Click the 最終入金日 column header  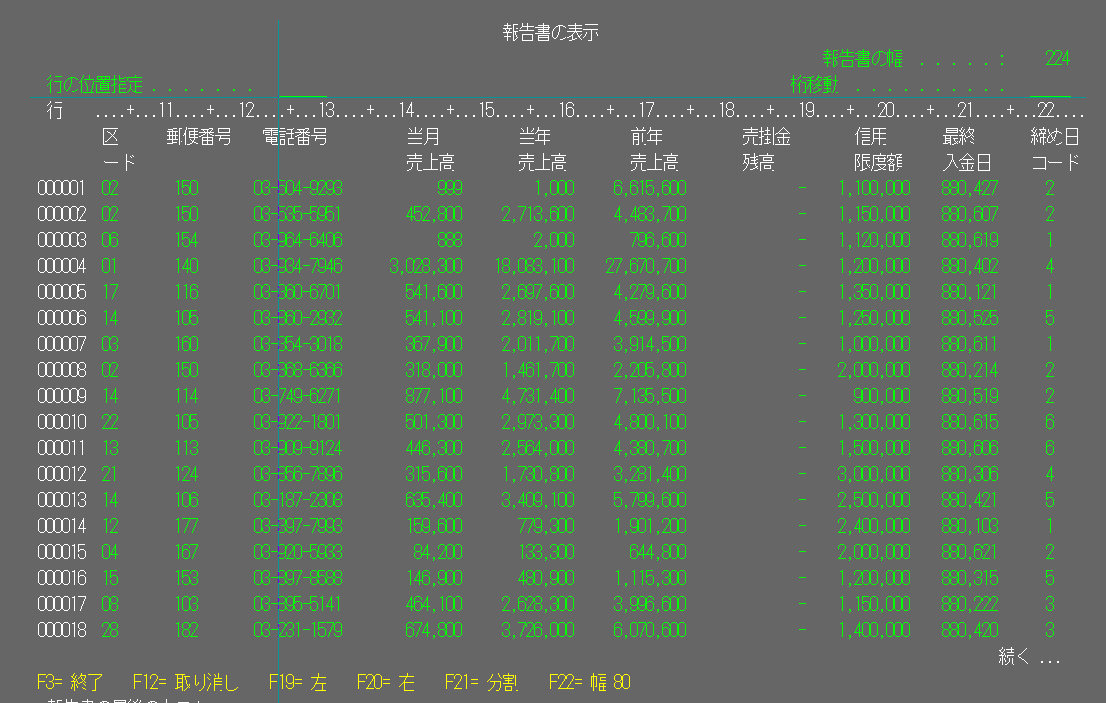pos(966,149)
